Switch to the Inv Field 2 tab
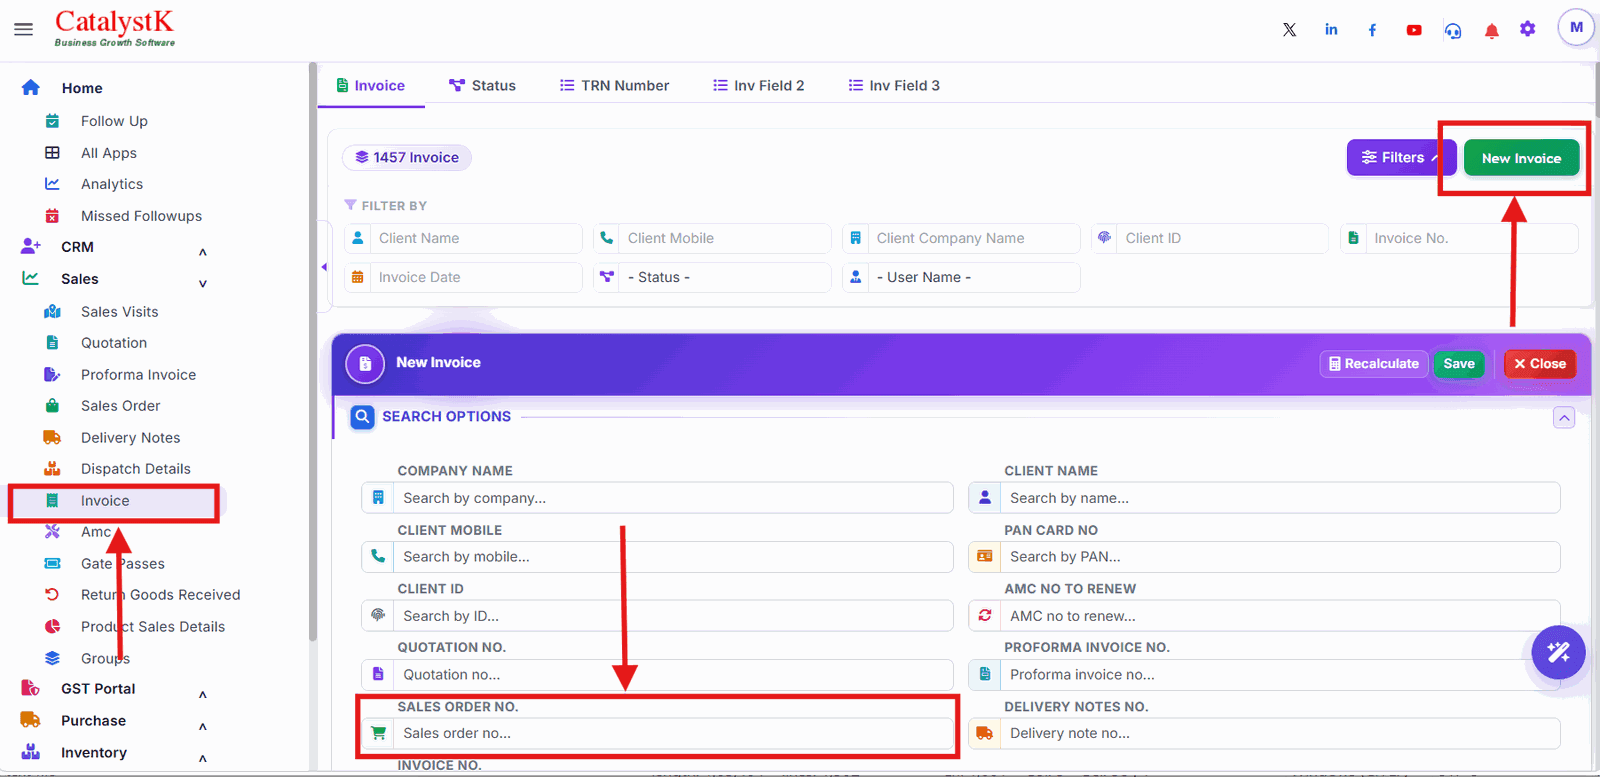Image resolution: width=1600 pixels, height=777 pixels. 758,86
